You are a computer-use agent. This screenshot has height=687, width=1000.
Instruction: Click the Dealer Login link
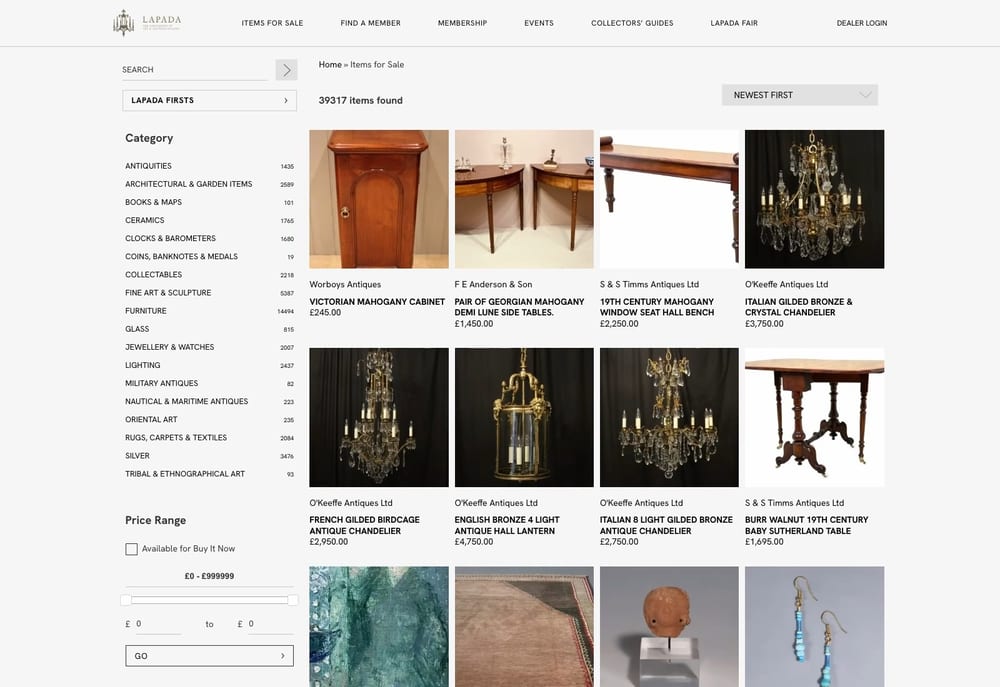pos(861,23)
